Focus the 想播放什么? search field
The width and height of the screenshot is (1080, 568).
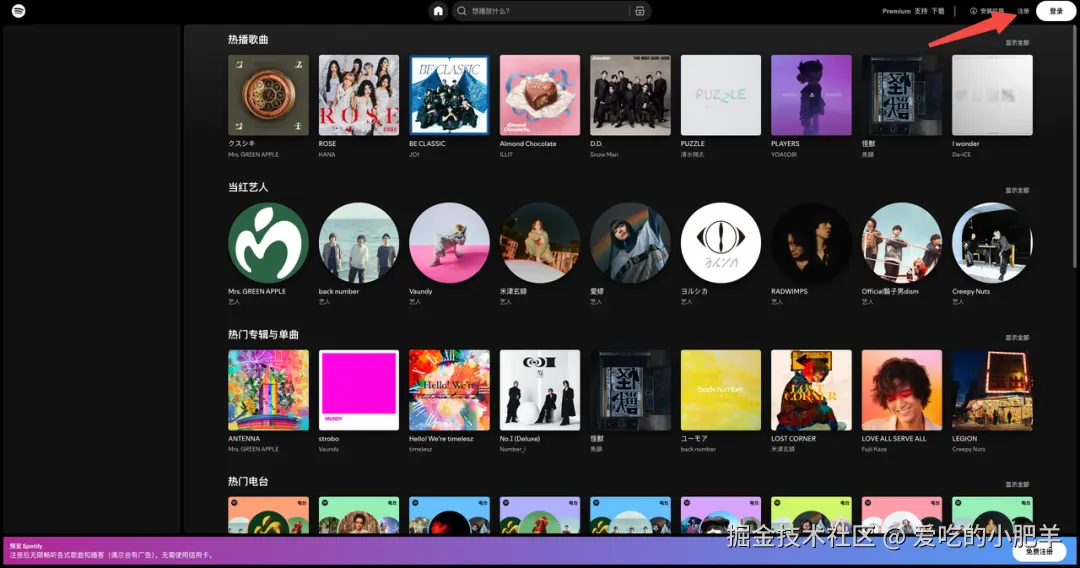coord(551,11)
